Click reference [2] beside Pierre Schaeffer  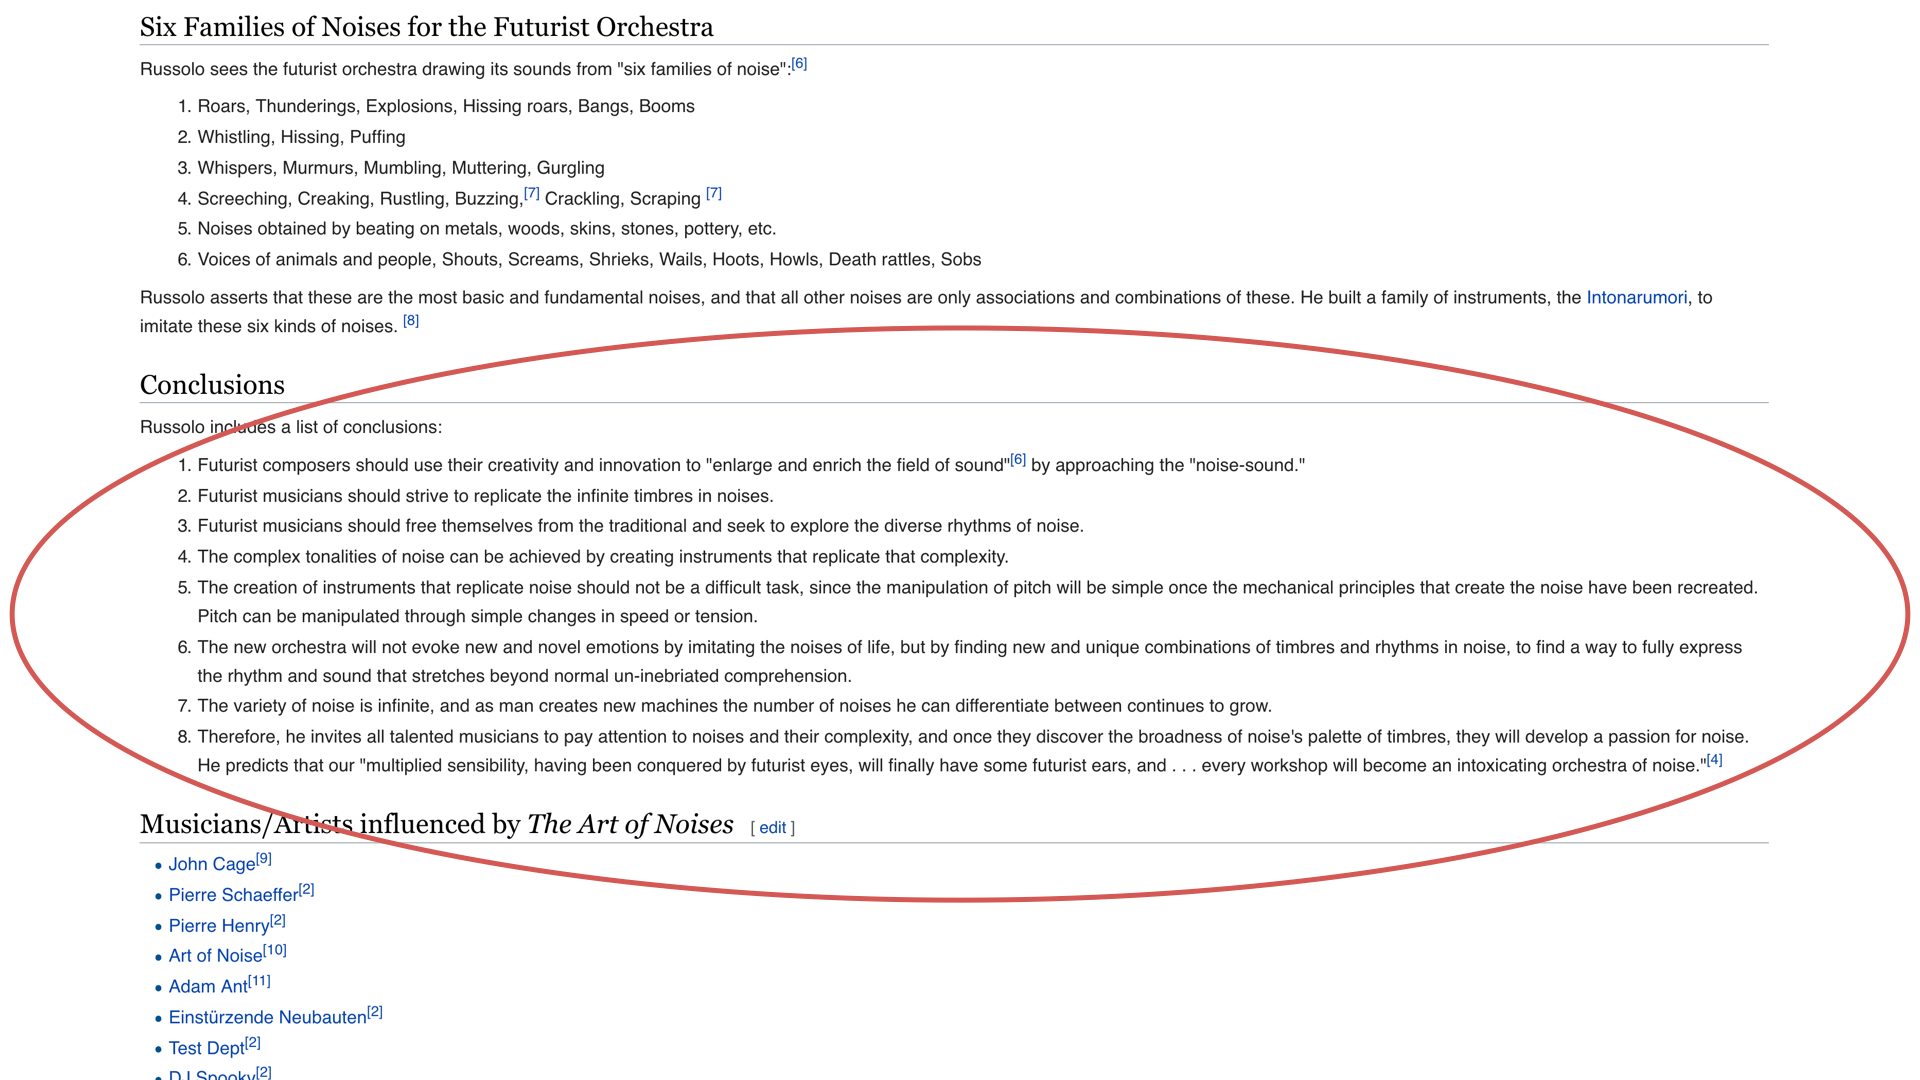click(x=307, y=889)
